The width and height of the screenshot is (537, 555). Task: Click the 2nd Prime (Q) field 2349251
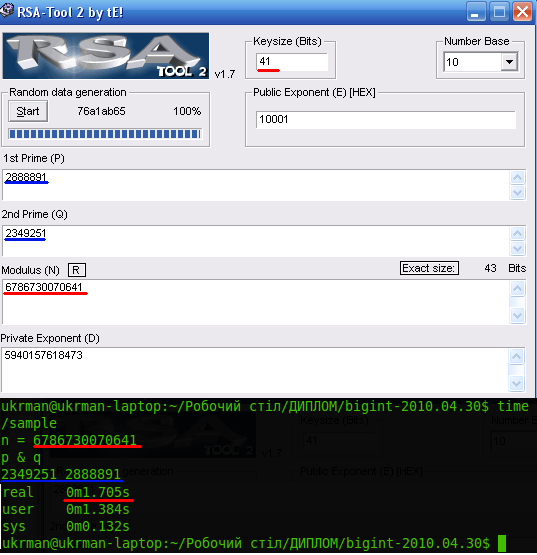tap(256, 241)
